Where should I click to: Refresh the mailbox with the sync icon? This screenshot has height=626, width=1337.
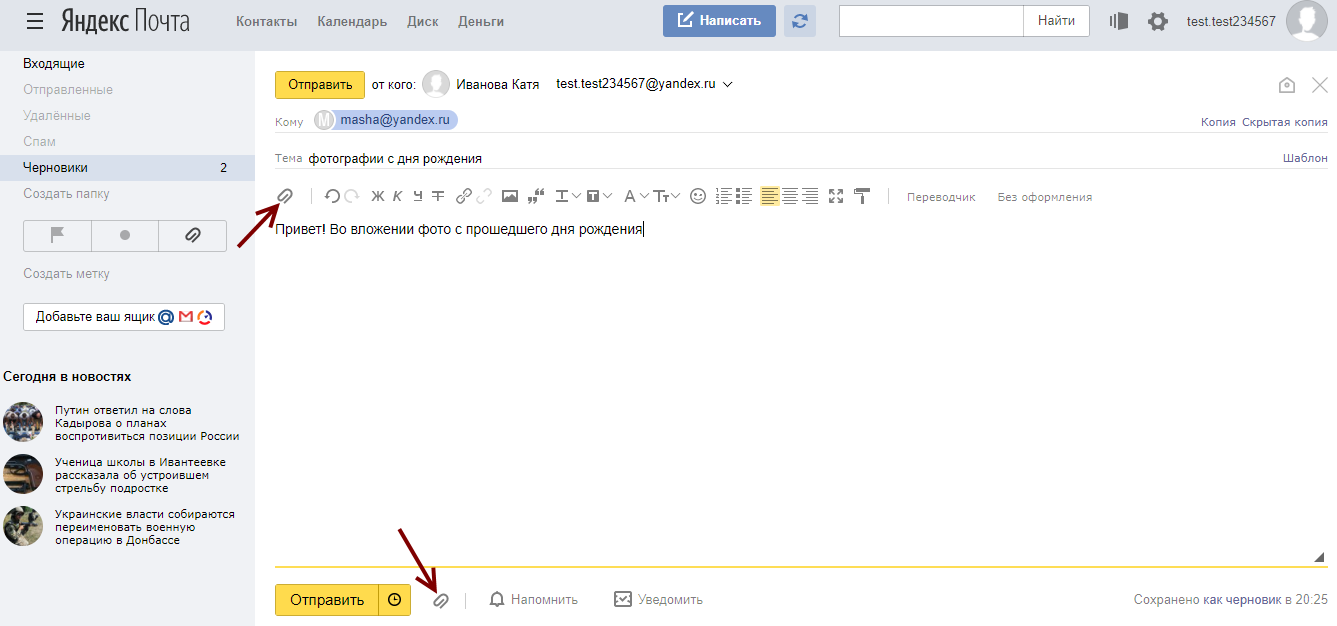(799, 21)
